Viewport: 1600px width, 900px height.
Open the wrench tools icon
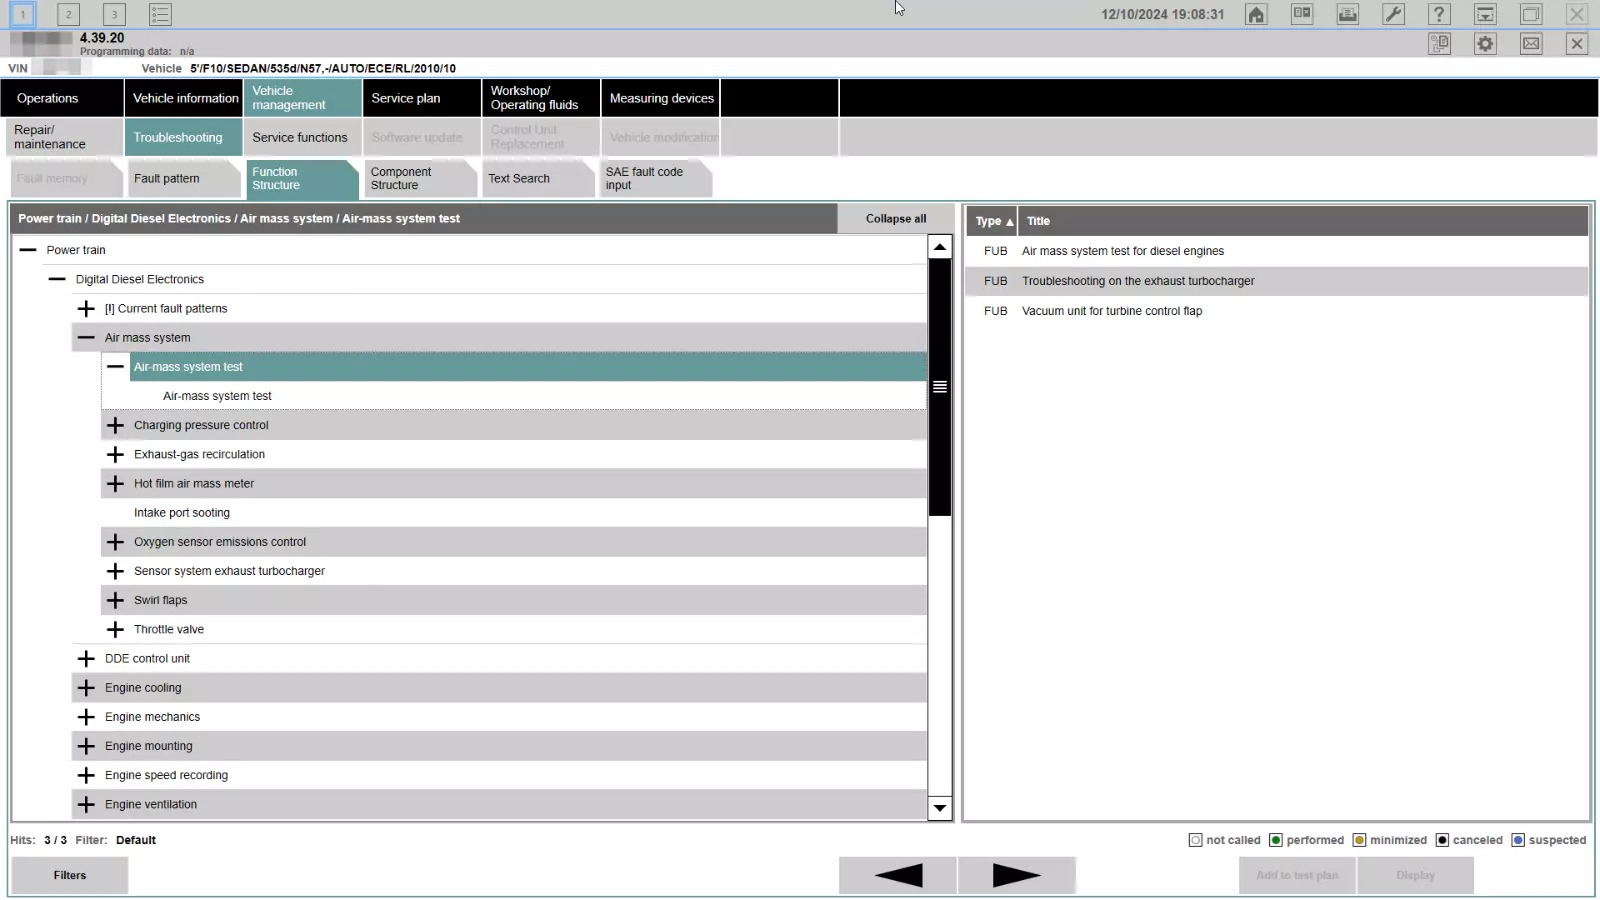tap(1393, 14)
